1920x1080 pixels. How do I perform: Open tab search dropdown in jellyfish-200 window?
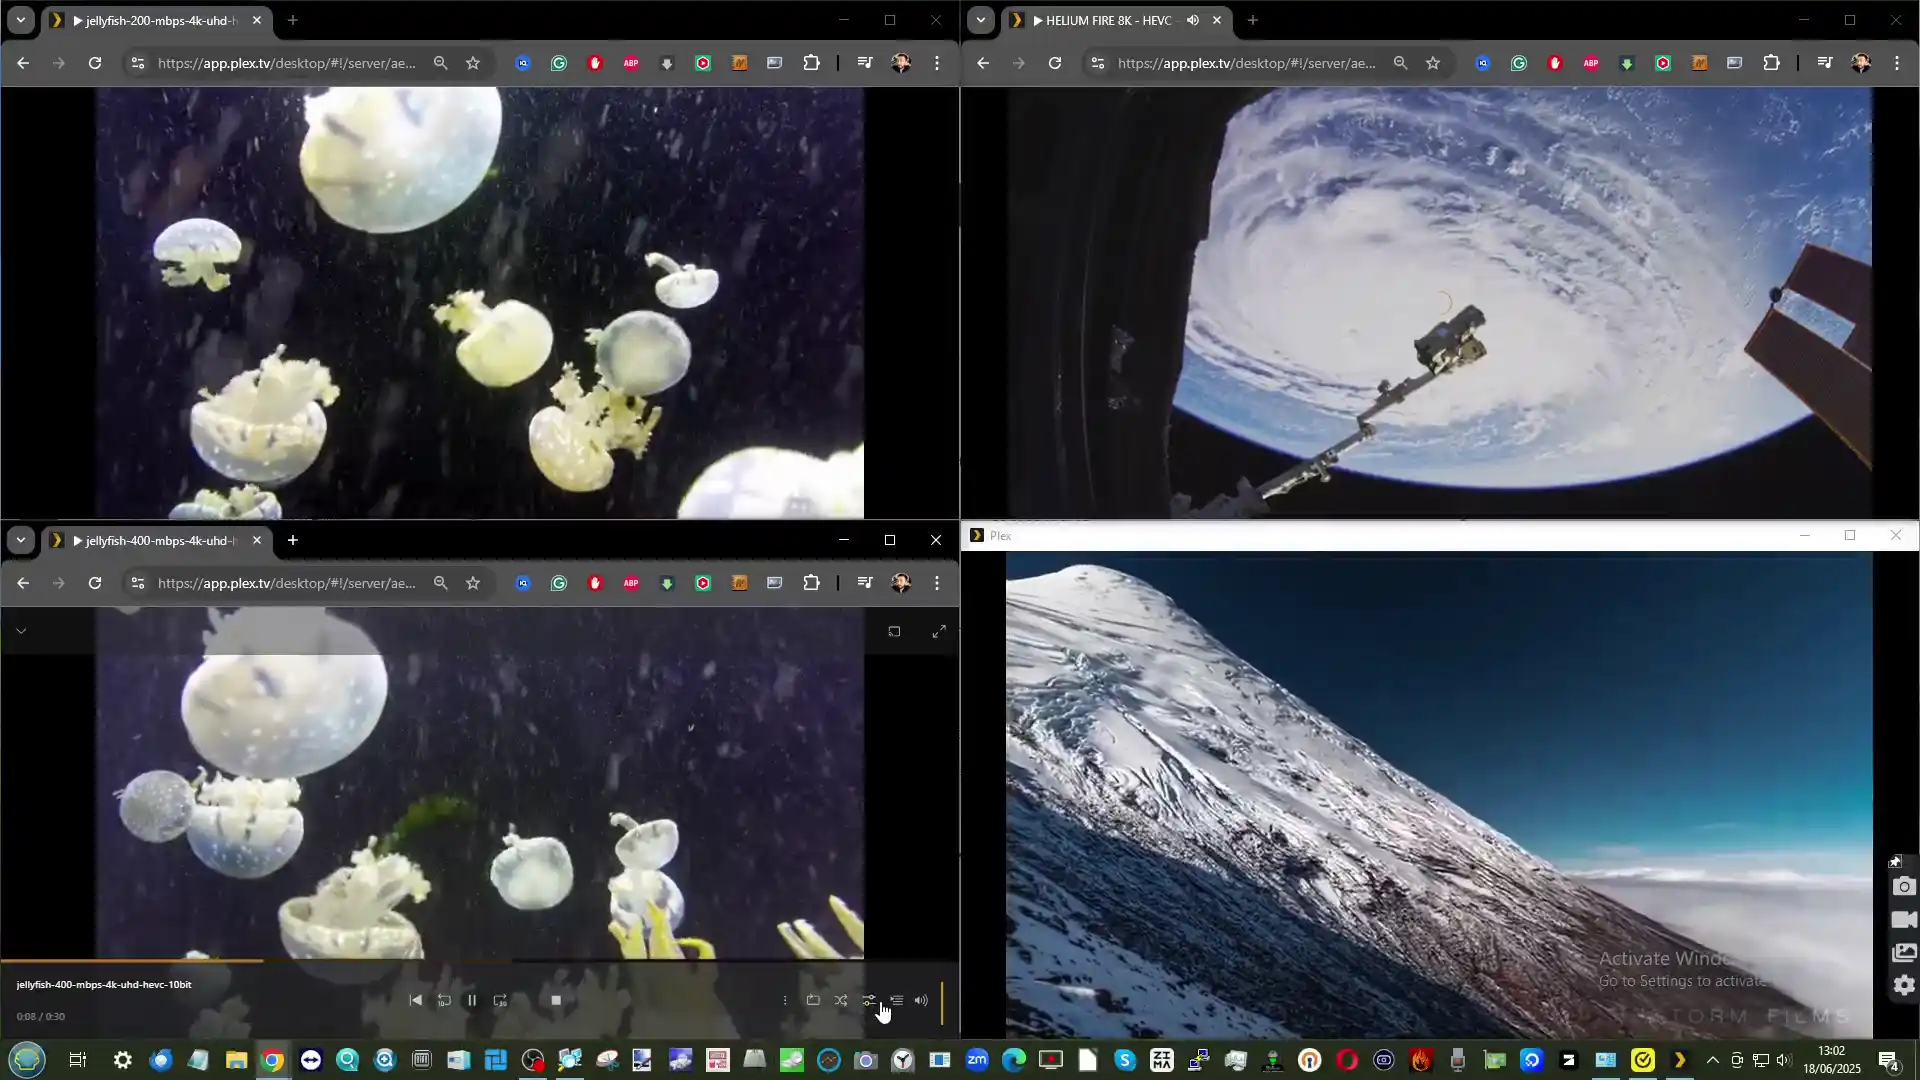pyautogui.click(x=21, y=20)
